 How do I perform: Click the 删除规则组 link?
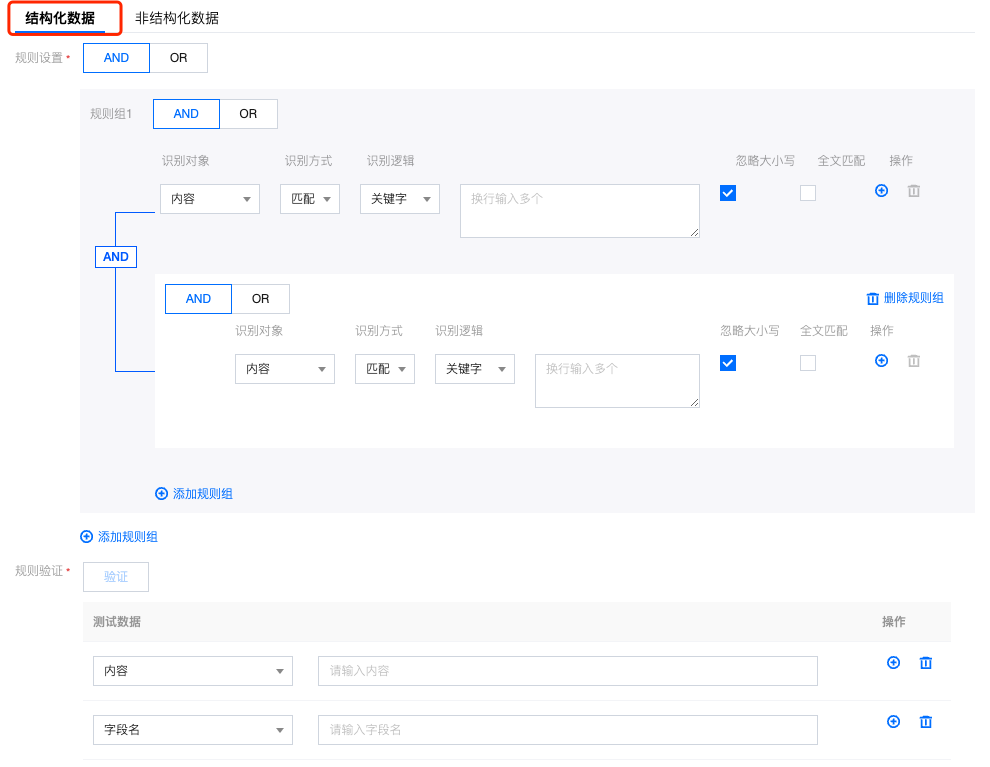point(905,298)
